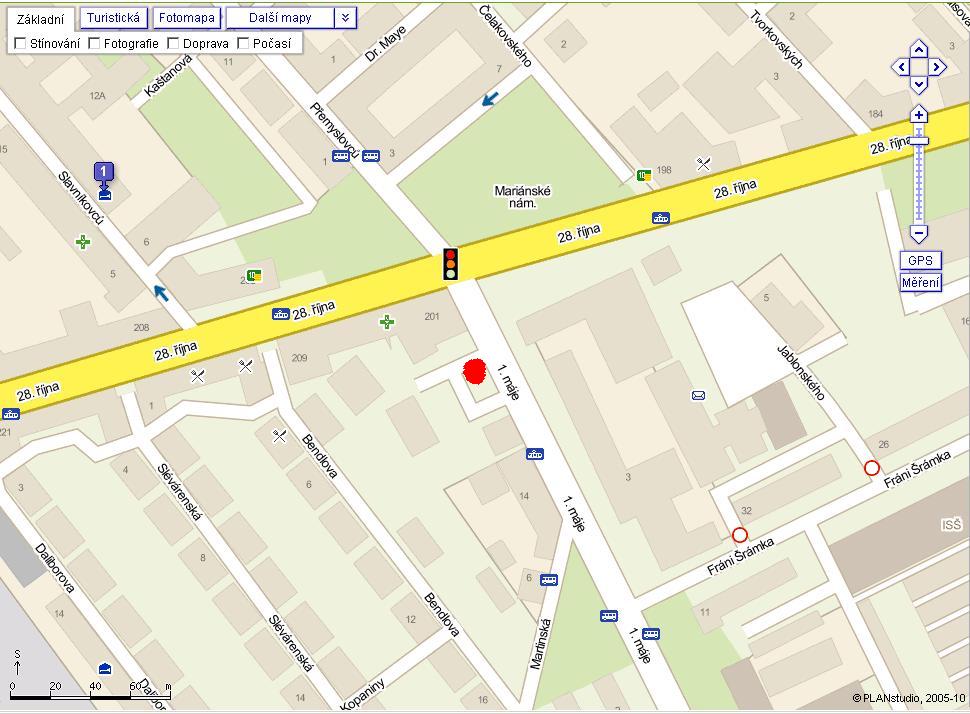
Task: Click the restaurant icon near number 198
Action: click(x=703, y=164)
